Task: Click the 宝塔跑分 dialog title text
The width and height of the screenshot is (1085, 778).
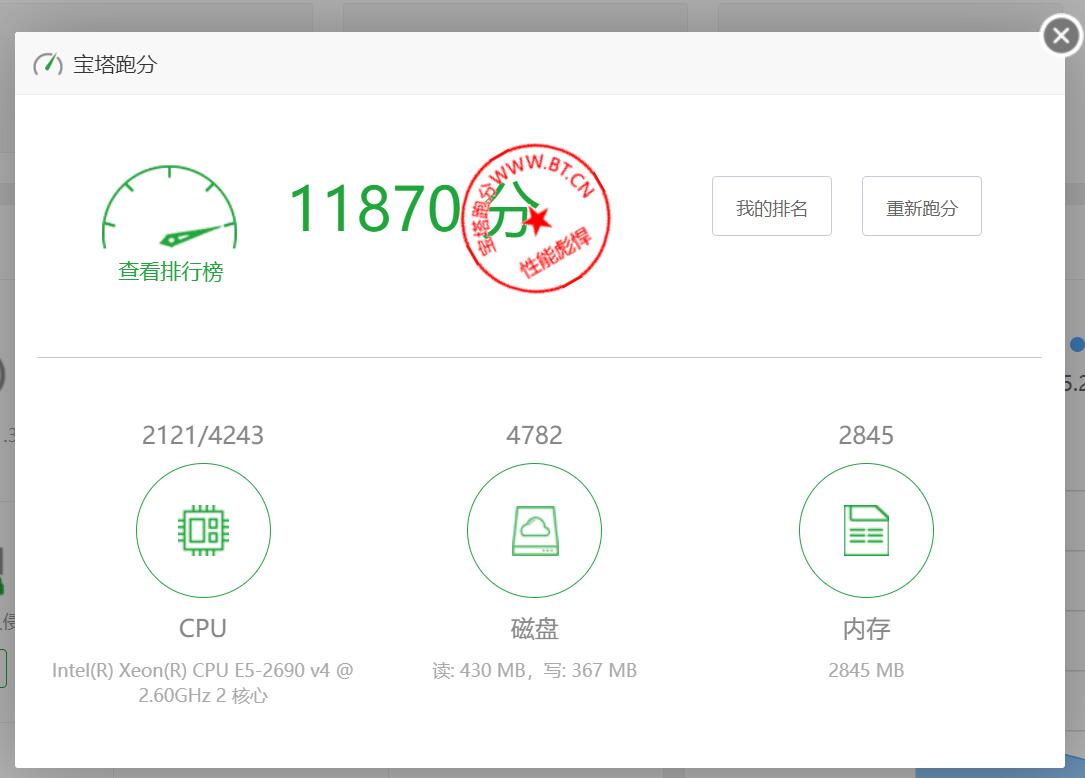Action: [115, 64]
